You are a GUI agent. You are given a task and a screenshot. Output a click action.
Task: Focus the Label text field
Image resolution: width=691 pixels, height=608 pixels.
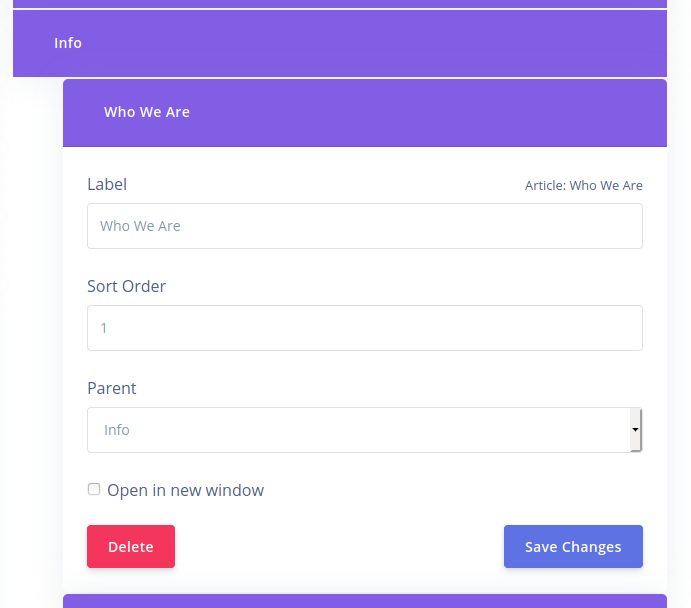364,226
